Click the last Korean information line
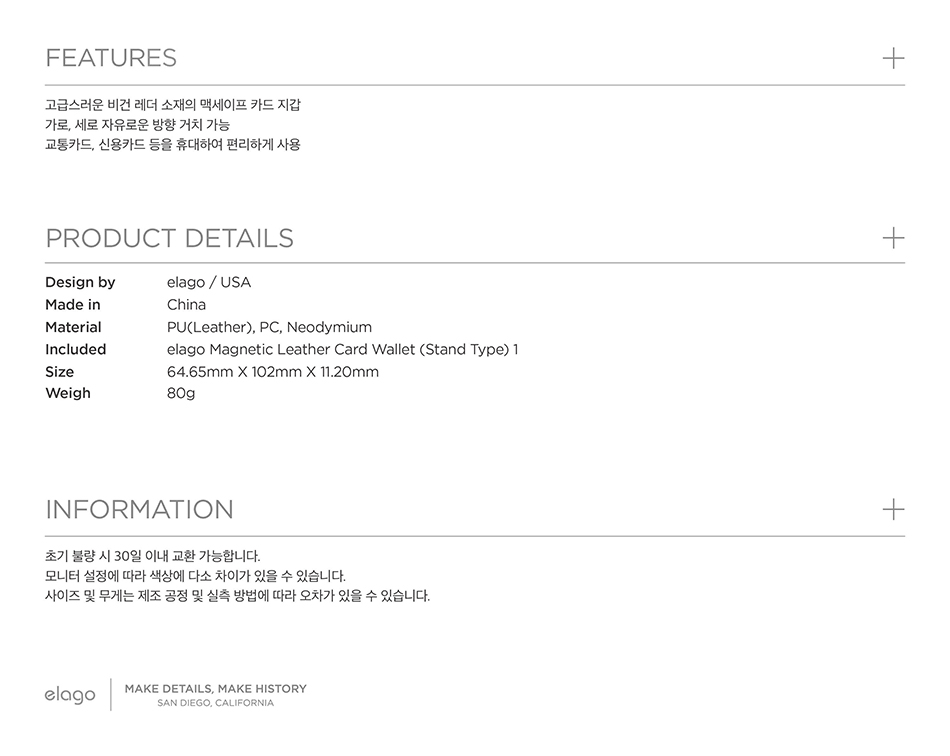950x756 pixels. coord(238,596)
